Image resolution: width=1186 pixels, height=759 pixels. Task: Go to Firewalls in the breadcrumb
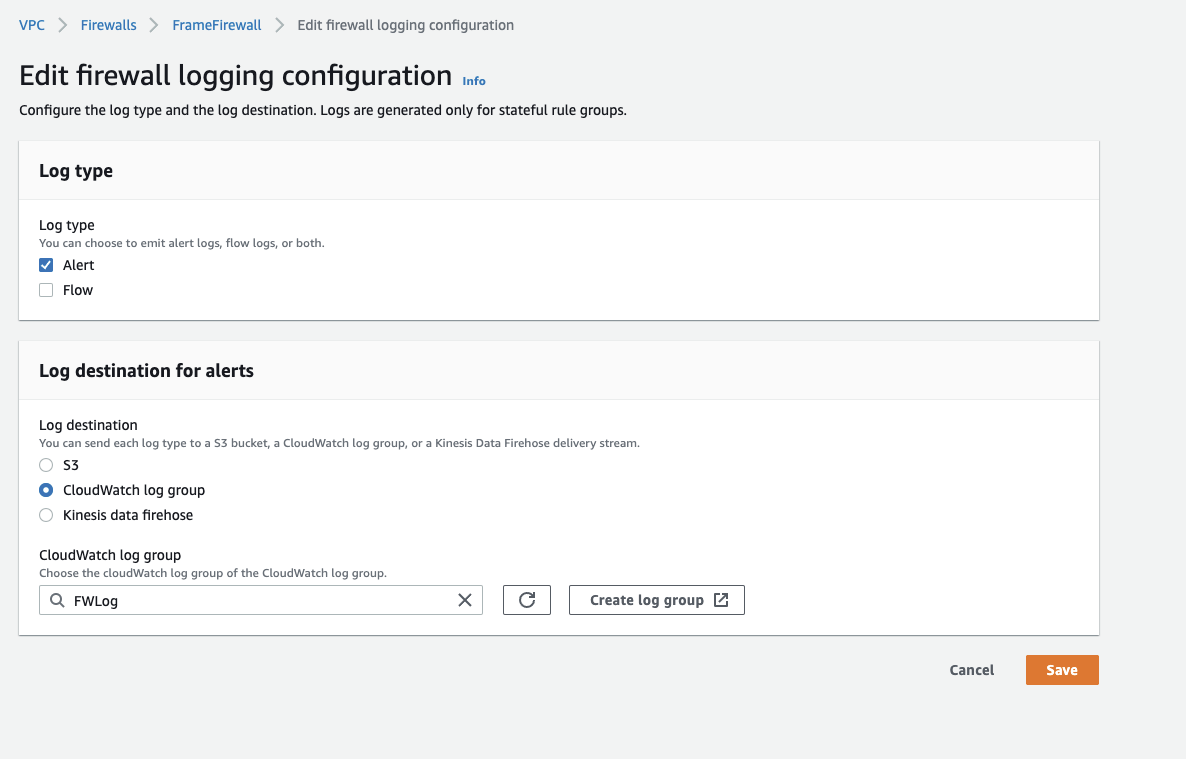109,25
